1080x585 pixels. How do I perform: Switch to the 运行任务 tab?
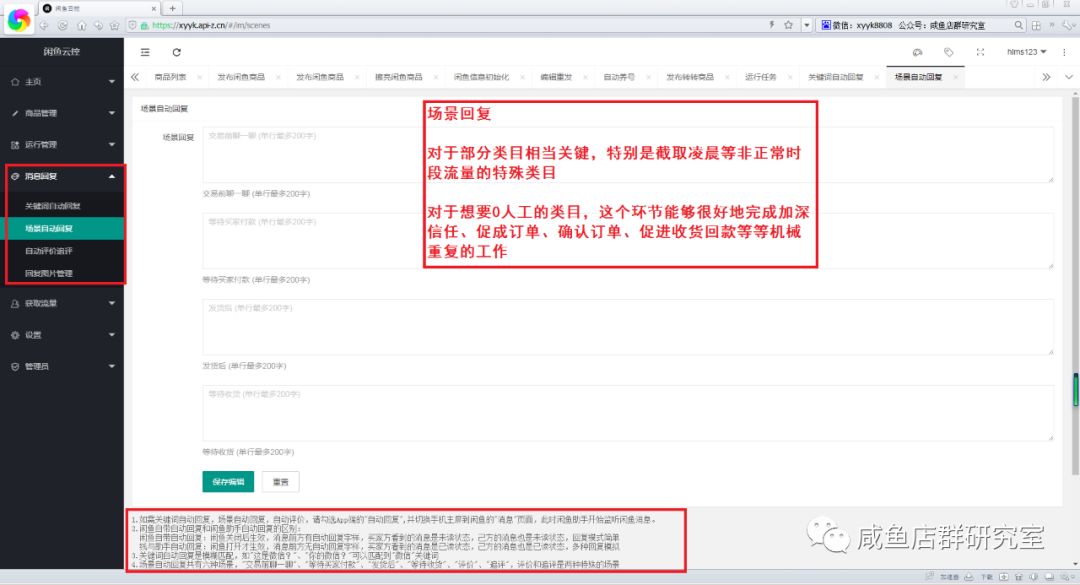click(x=761, y=77)
